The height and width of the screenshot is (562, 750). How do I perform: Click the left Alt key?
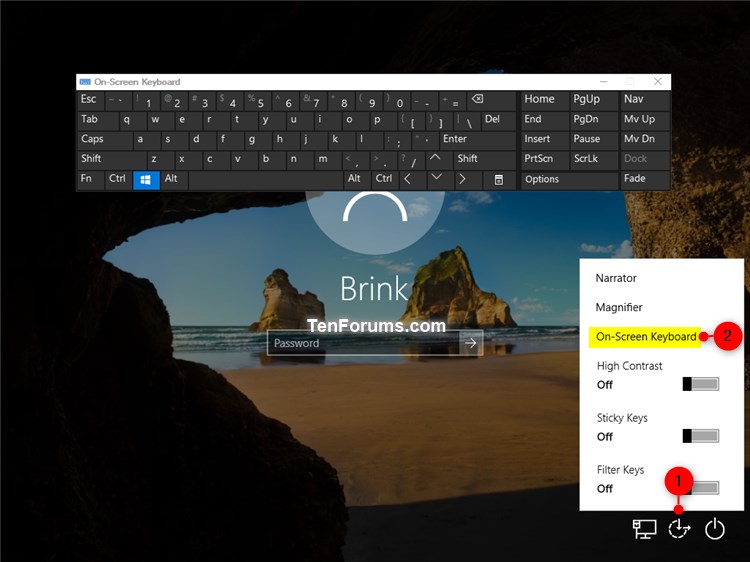pos(174,180)
